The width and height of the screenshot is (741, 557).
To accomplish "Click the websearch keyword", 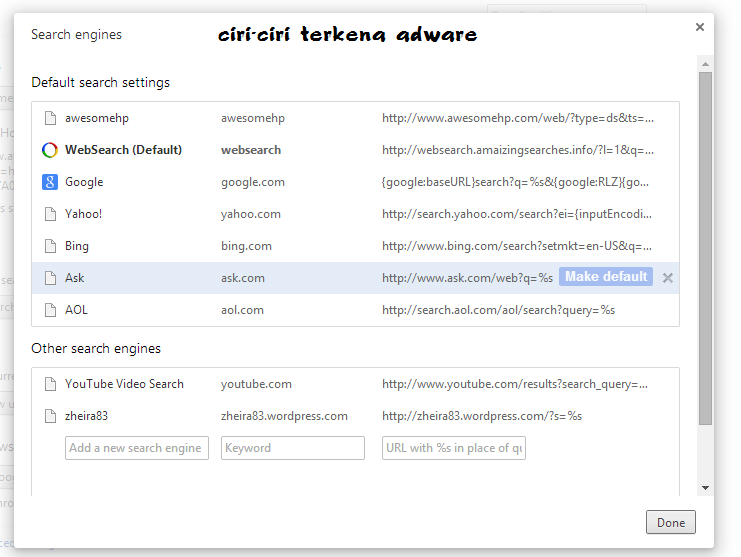I will [x=251, y=150].
